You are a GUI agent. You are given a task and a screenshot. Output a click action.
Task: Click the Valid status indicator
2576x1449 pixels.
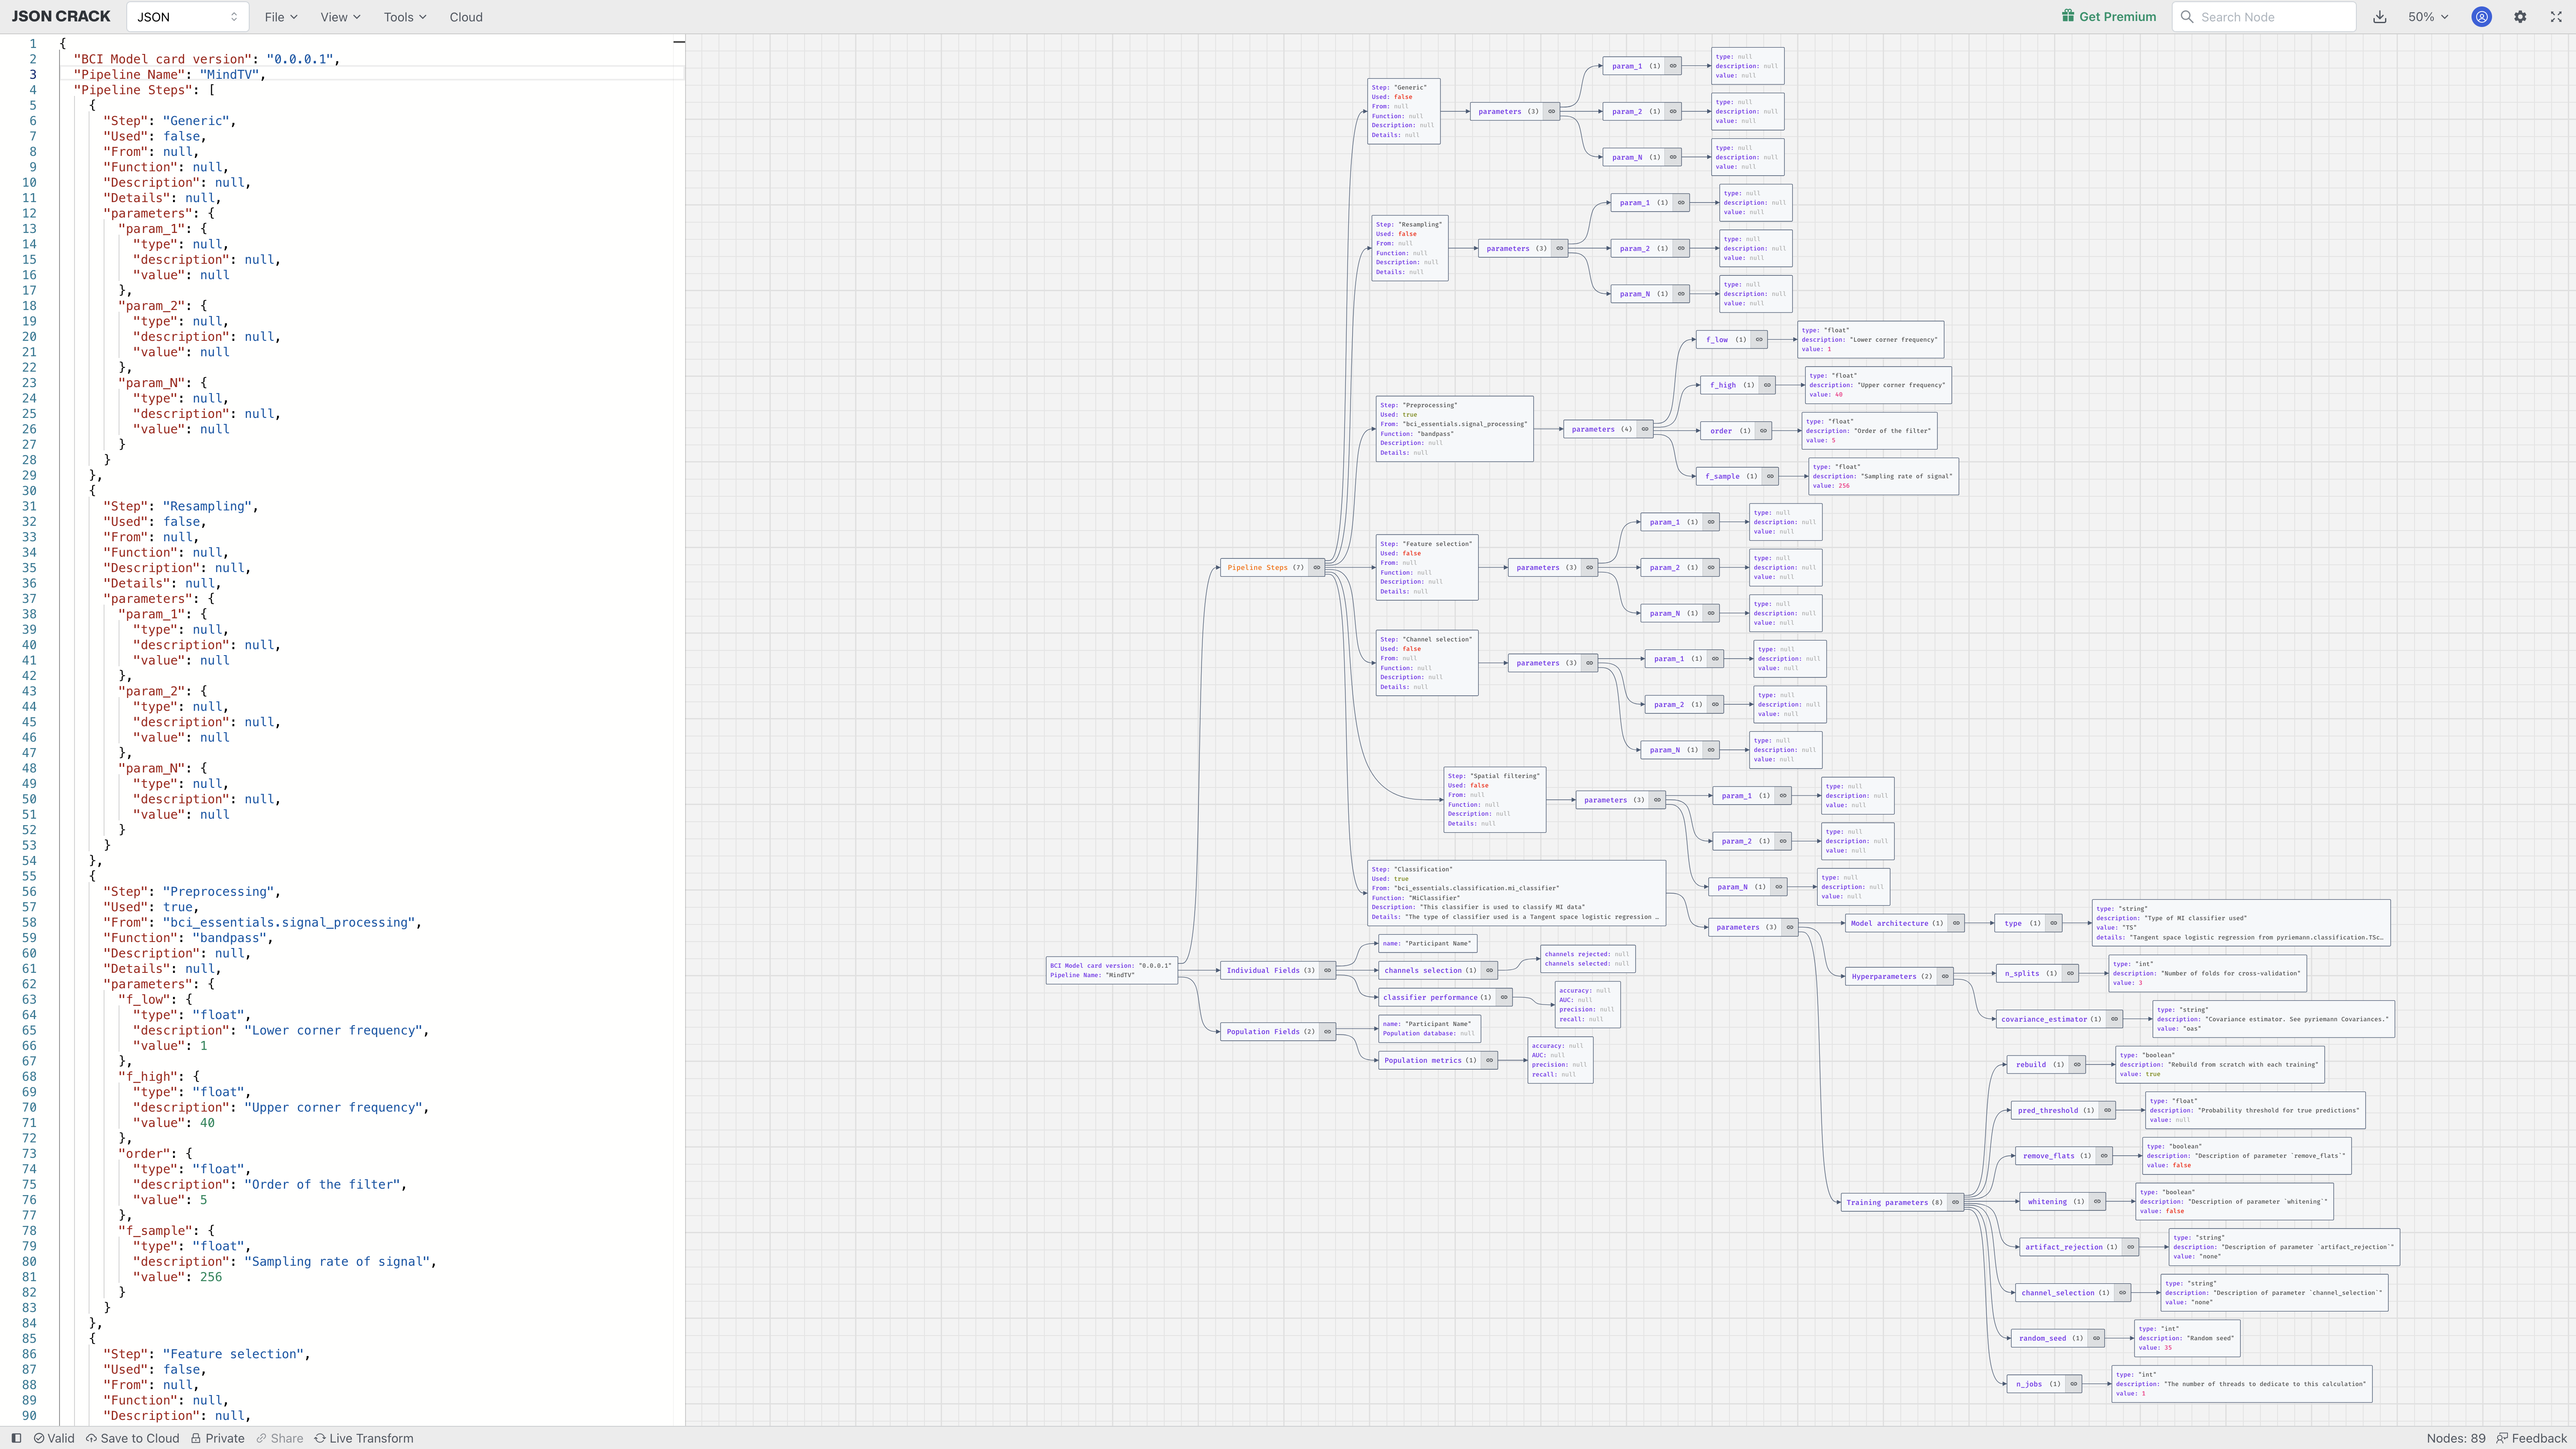pyautogui.click(x=54, y=1438)
